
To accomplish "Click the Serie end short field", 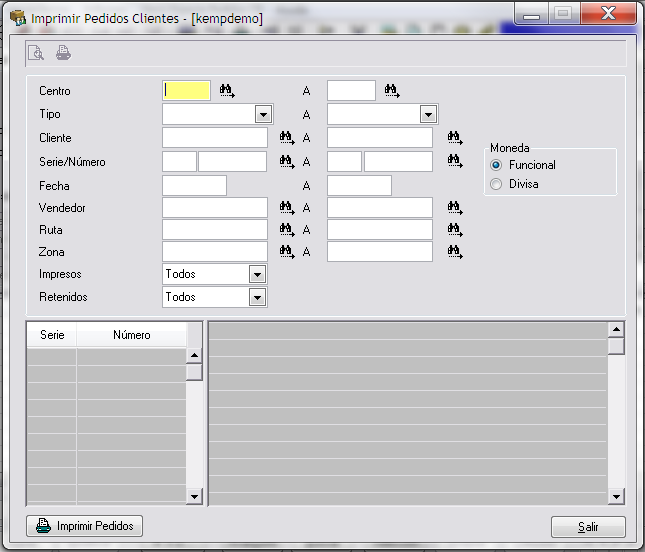I will (344, 161).
